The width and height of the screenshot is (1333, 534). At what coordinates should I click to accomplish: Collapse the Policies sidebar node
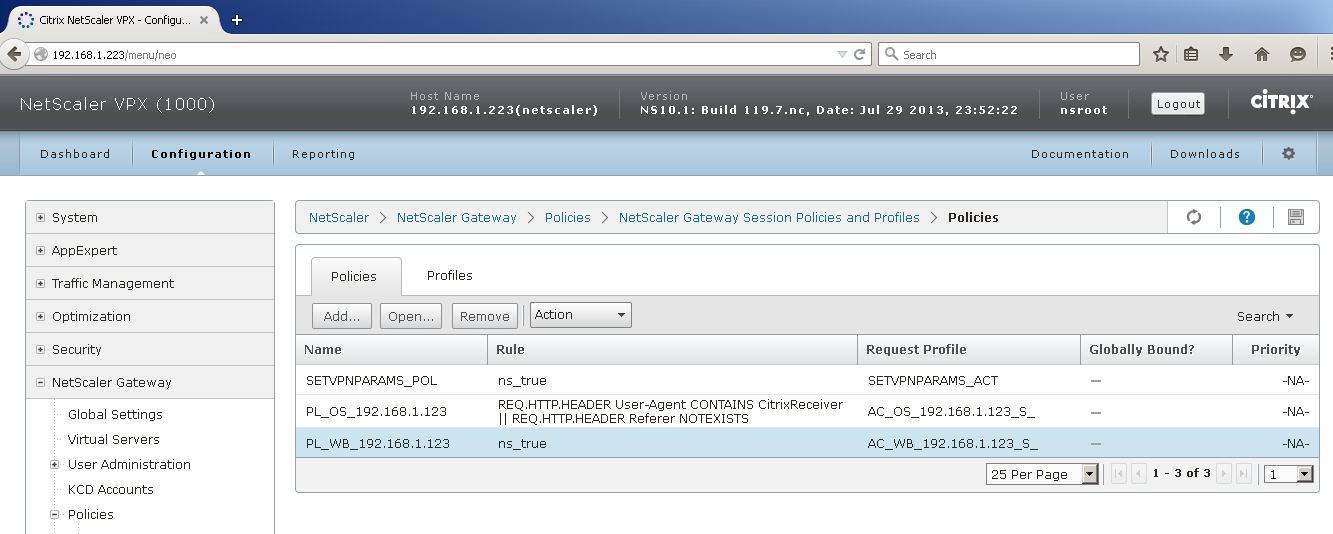pos(55,514)
